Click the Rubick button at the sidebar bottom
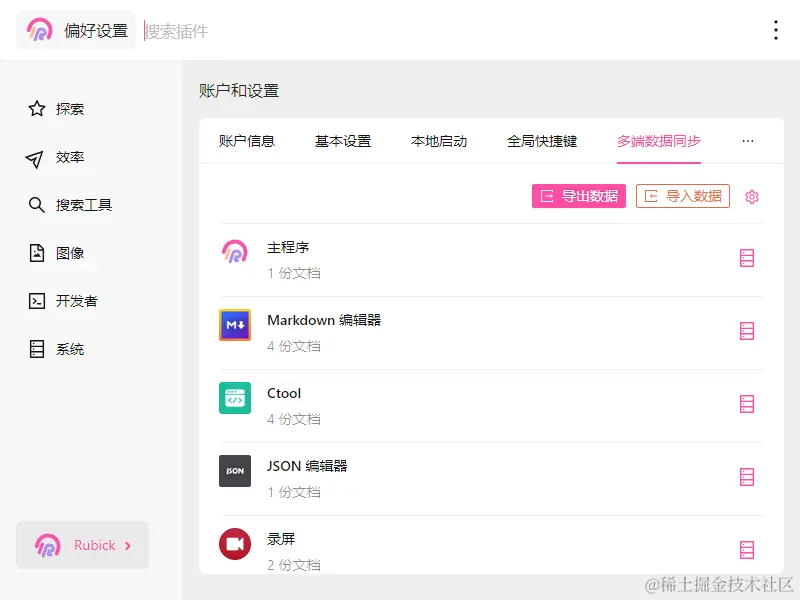Viewport: 800px width, 600px height. click(x=82, y=545)
